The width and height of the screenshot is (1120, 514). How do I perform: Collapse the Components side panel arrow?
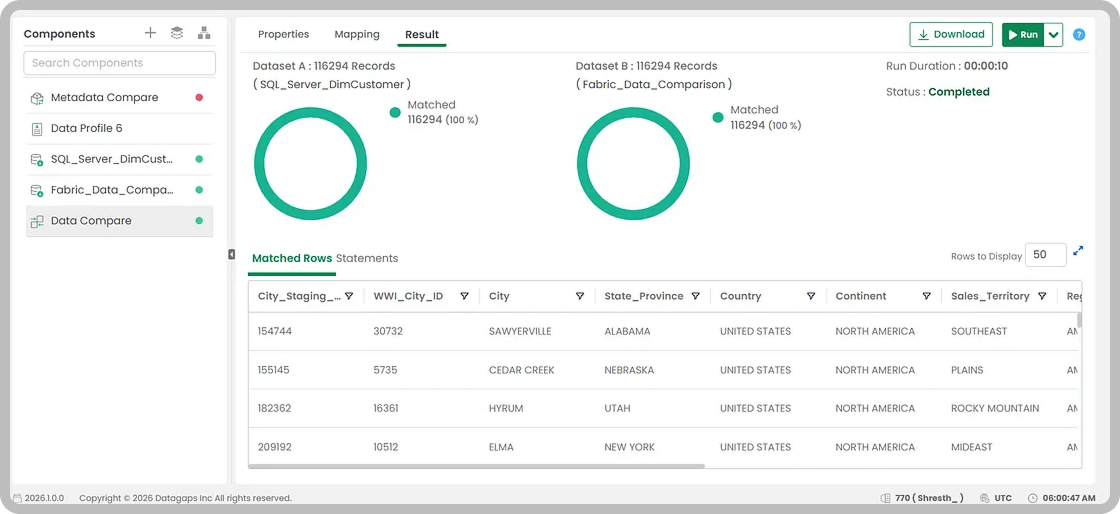(x=231, y=254)
